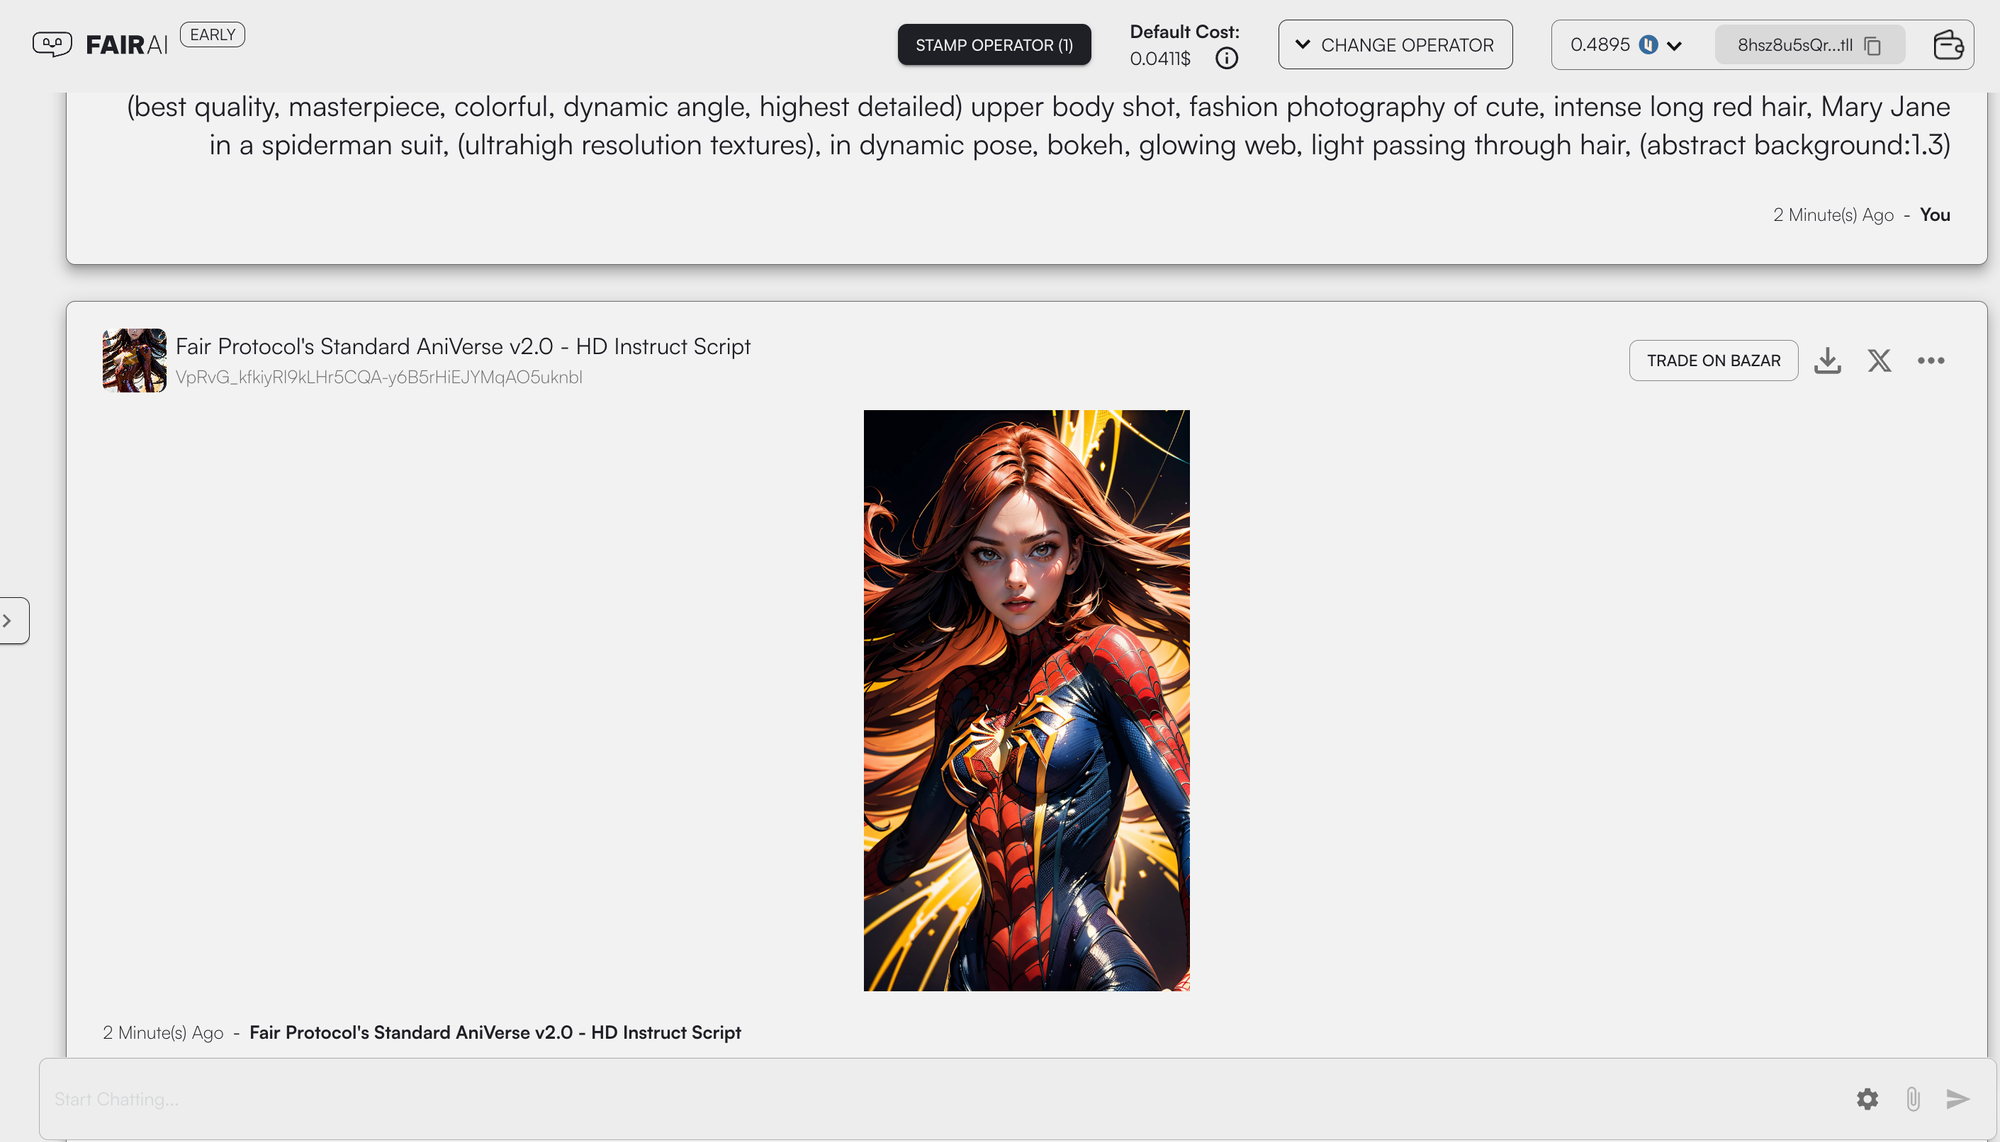Copy the wallet address 8hsz8u5sQr...tll
Viewport: 2000px width, 1142px height.
(x=1873, y=46)
